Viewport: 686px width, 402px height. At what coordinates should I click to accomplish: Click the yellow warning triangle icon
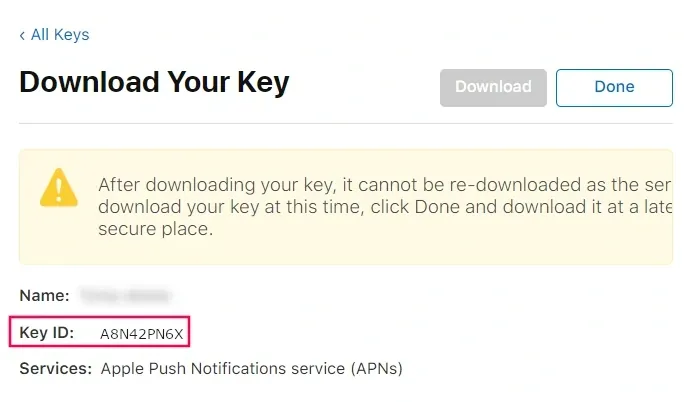[59, 187]
